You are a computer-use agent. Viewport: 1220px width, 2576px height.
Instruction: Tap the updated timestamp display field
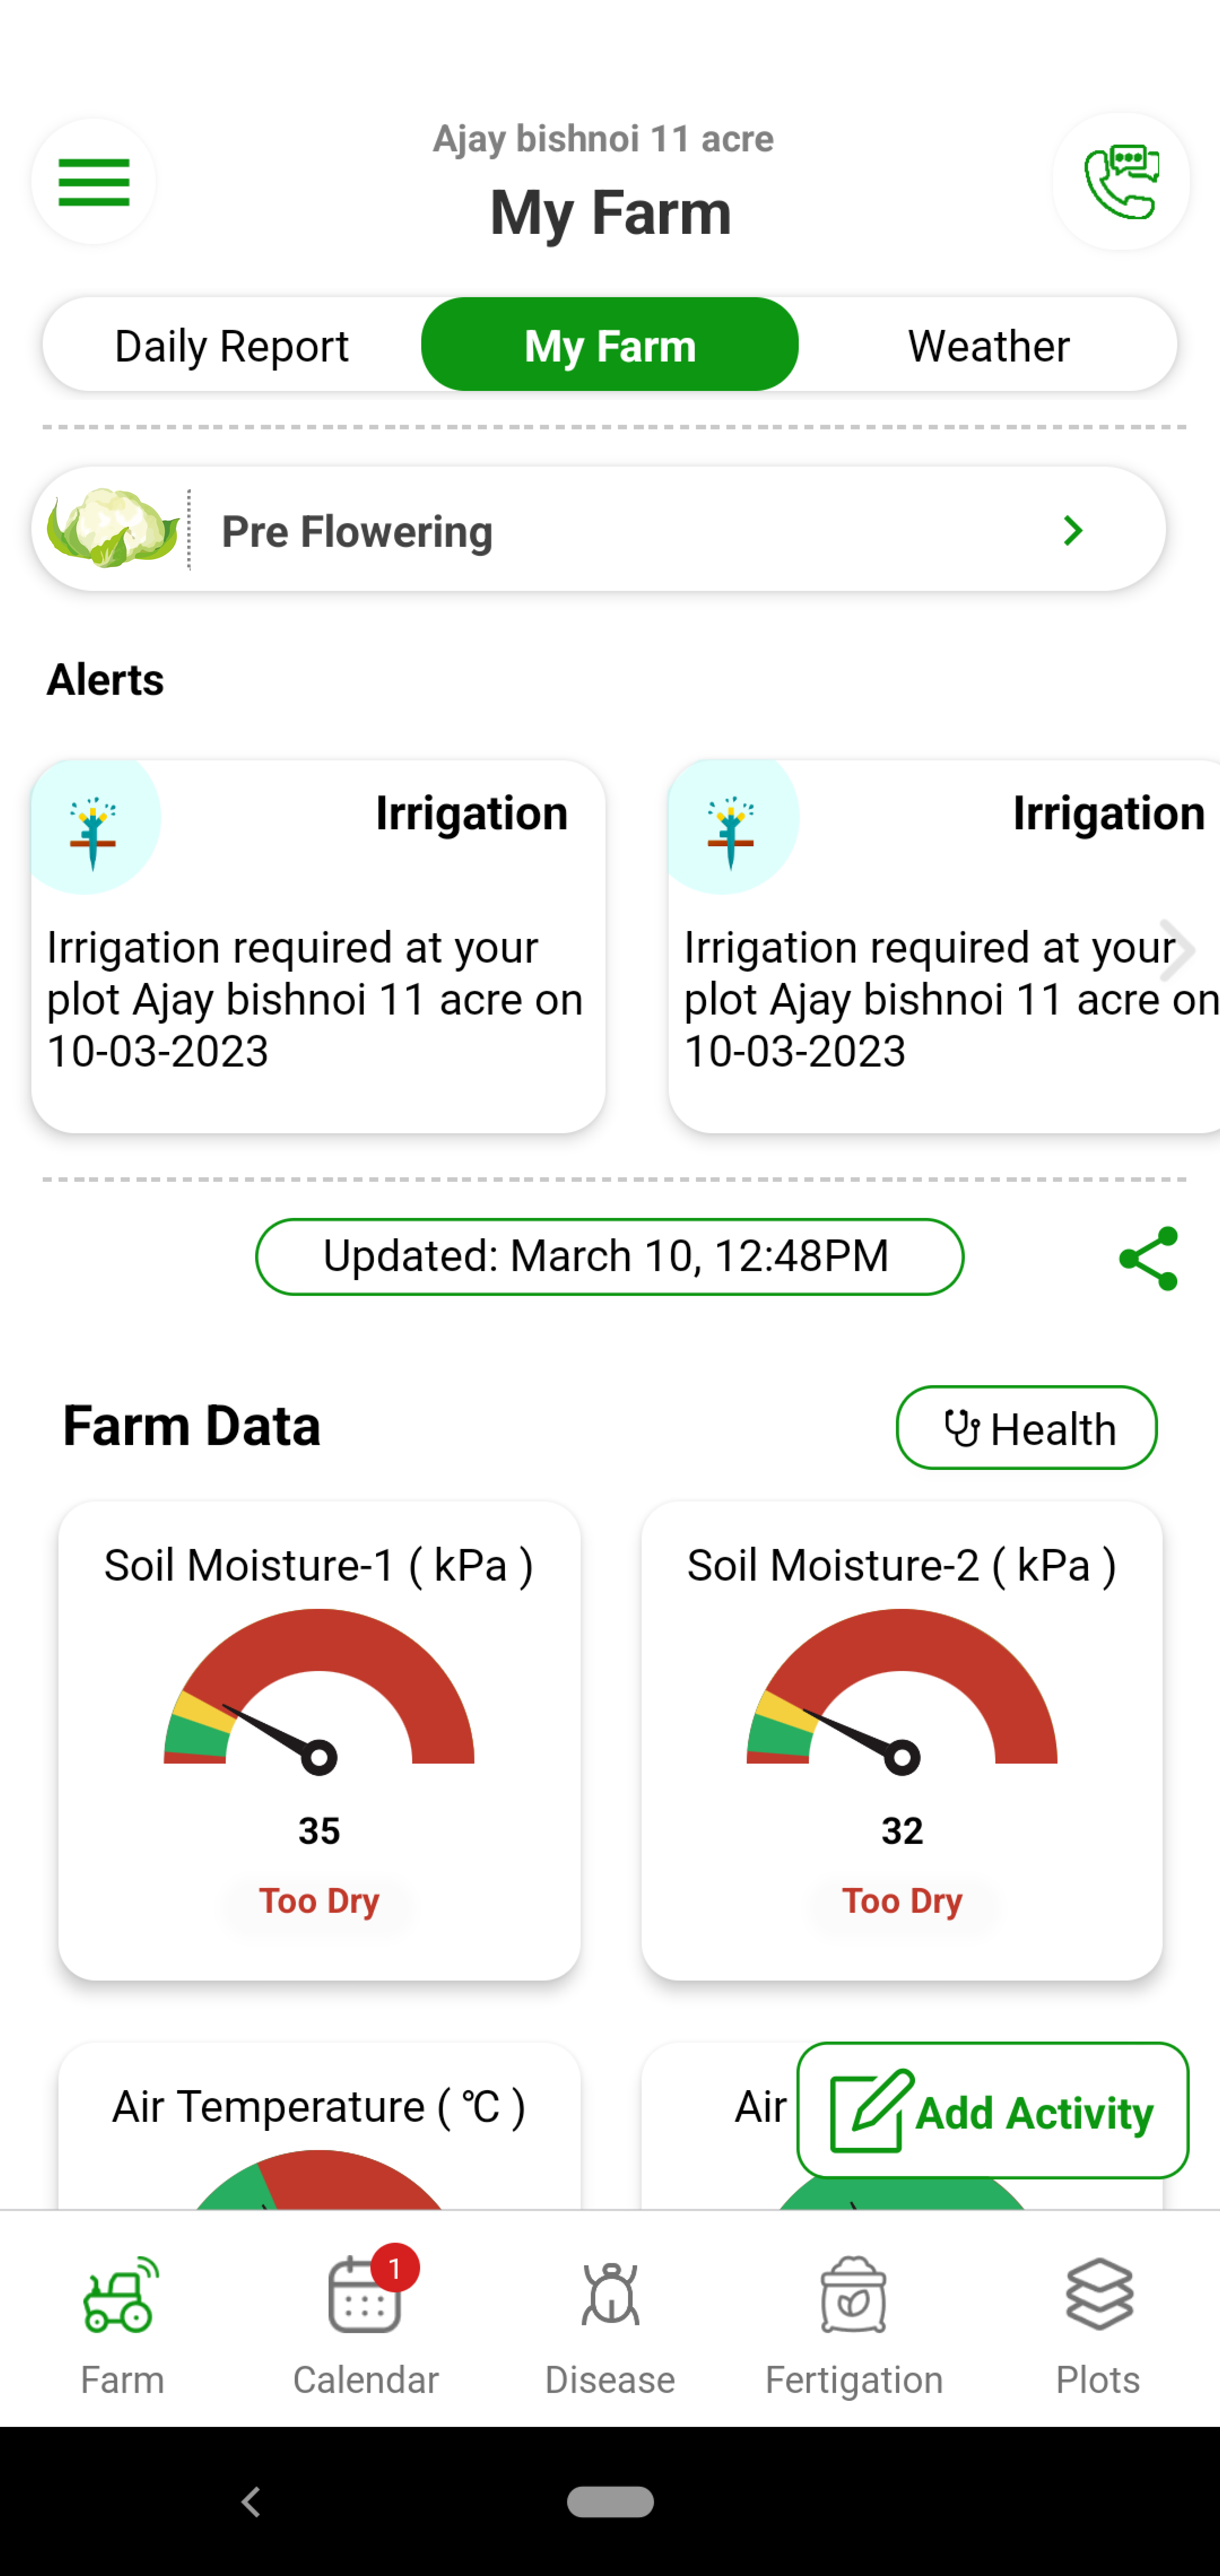tap(610, 1255)
